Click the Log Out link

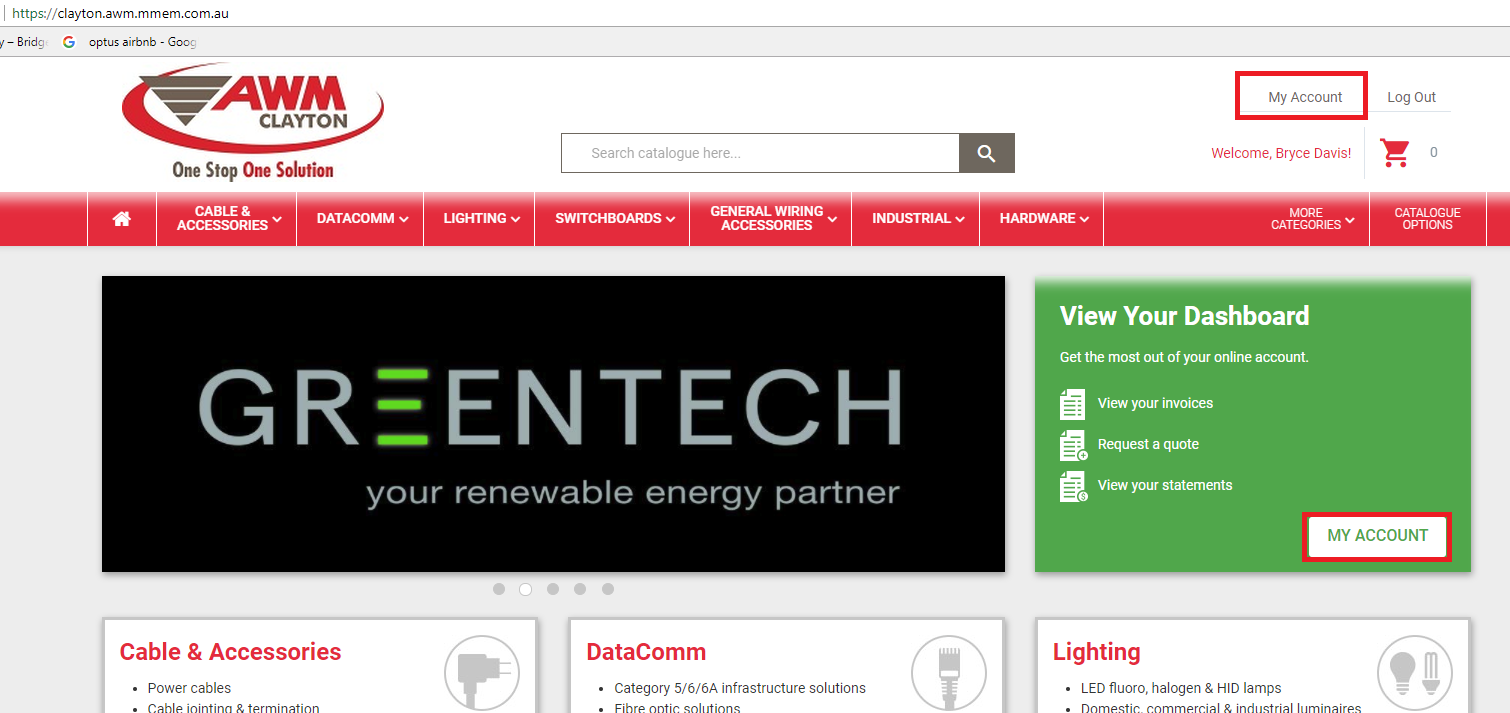tap(1411, 97)
